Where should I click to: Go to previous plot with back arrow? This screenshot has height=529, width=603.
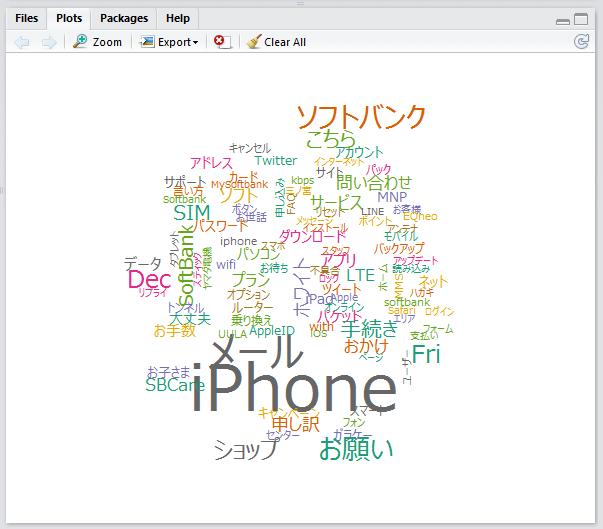coord(22,42)
